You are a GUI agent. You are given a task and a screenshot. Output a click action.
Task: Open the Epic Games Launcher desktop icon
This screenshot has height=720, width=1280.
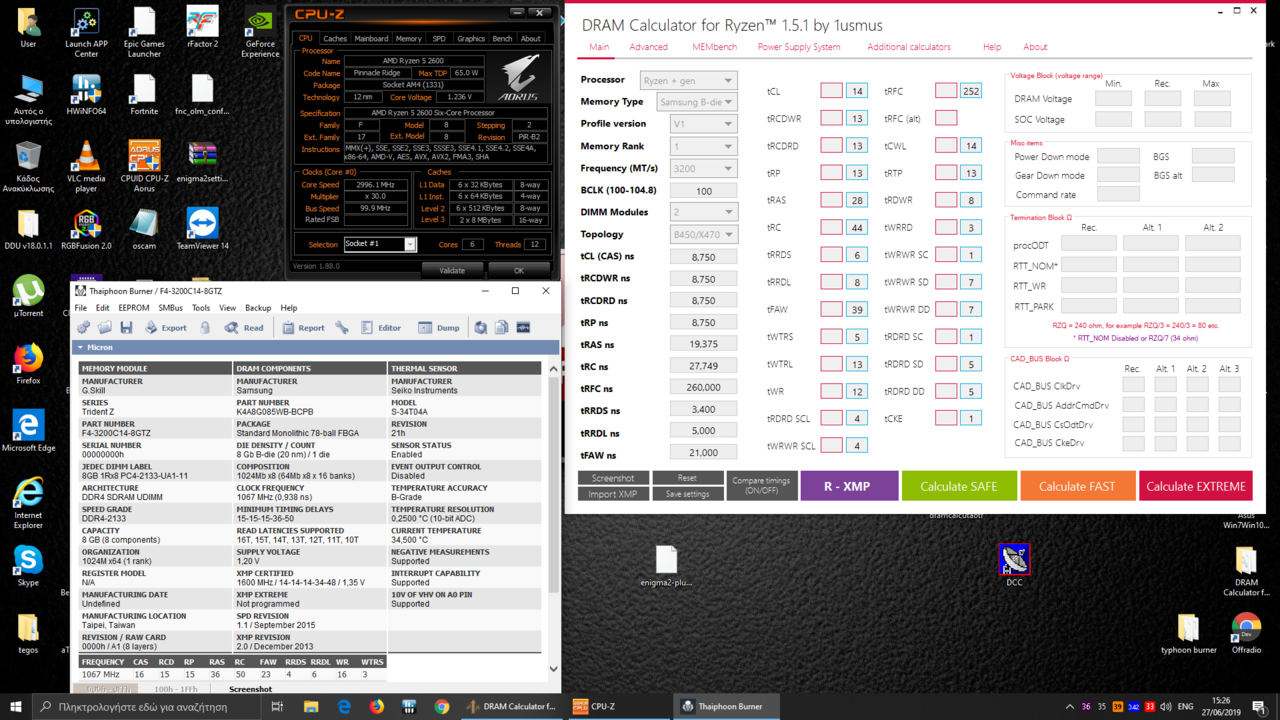[144, 33]
